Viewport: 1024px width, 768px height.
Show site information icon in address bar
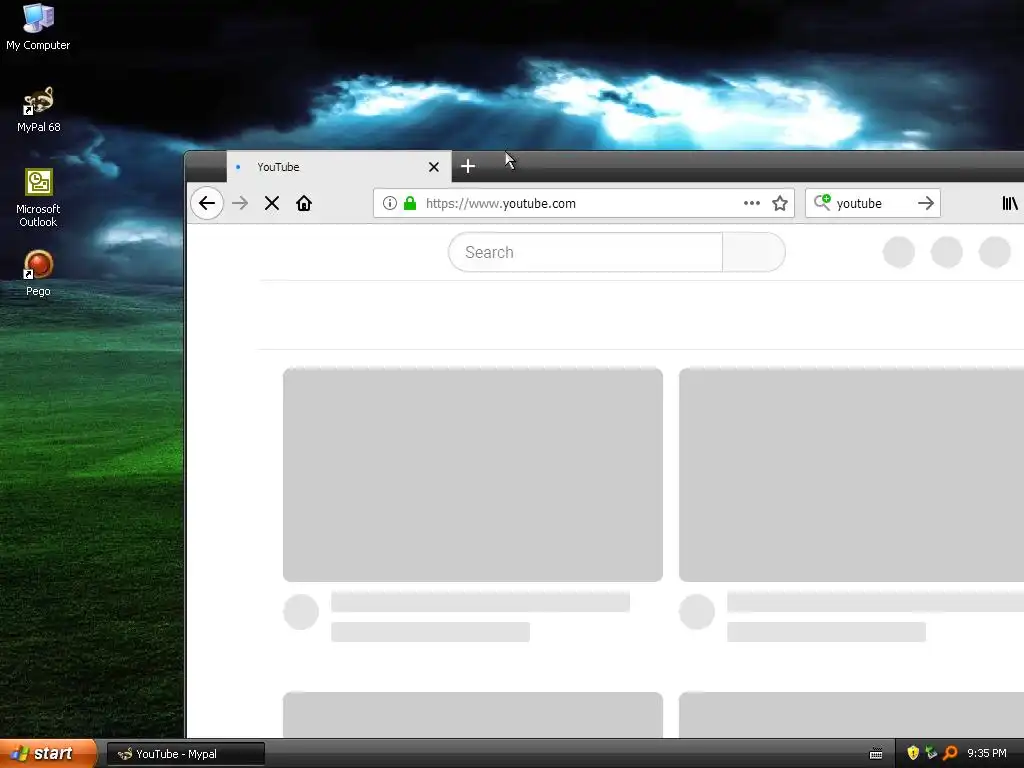pos(390,203)
